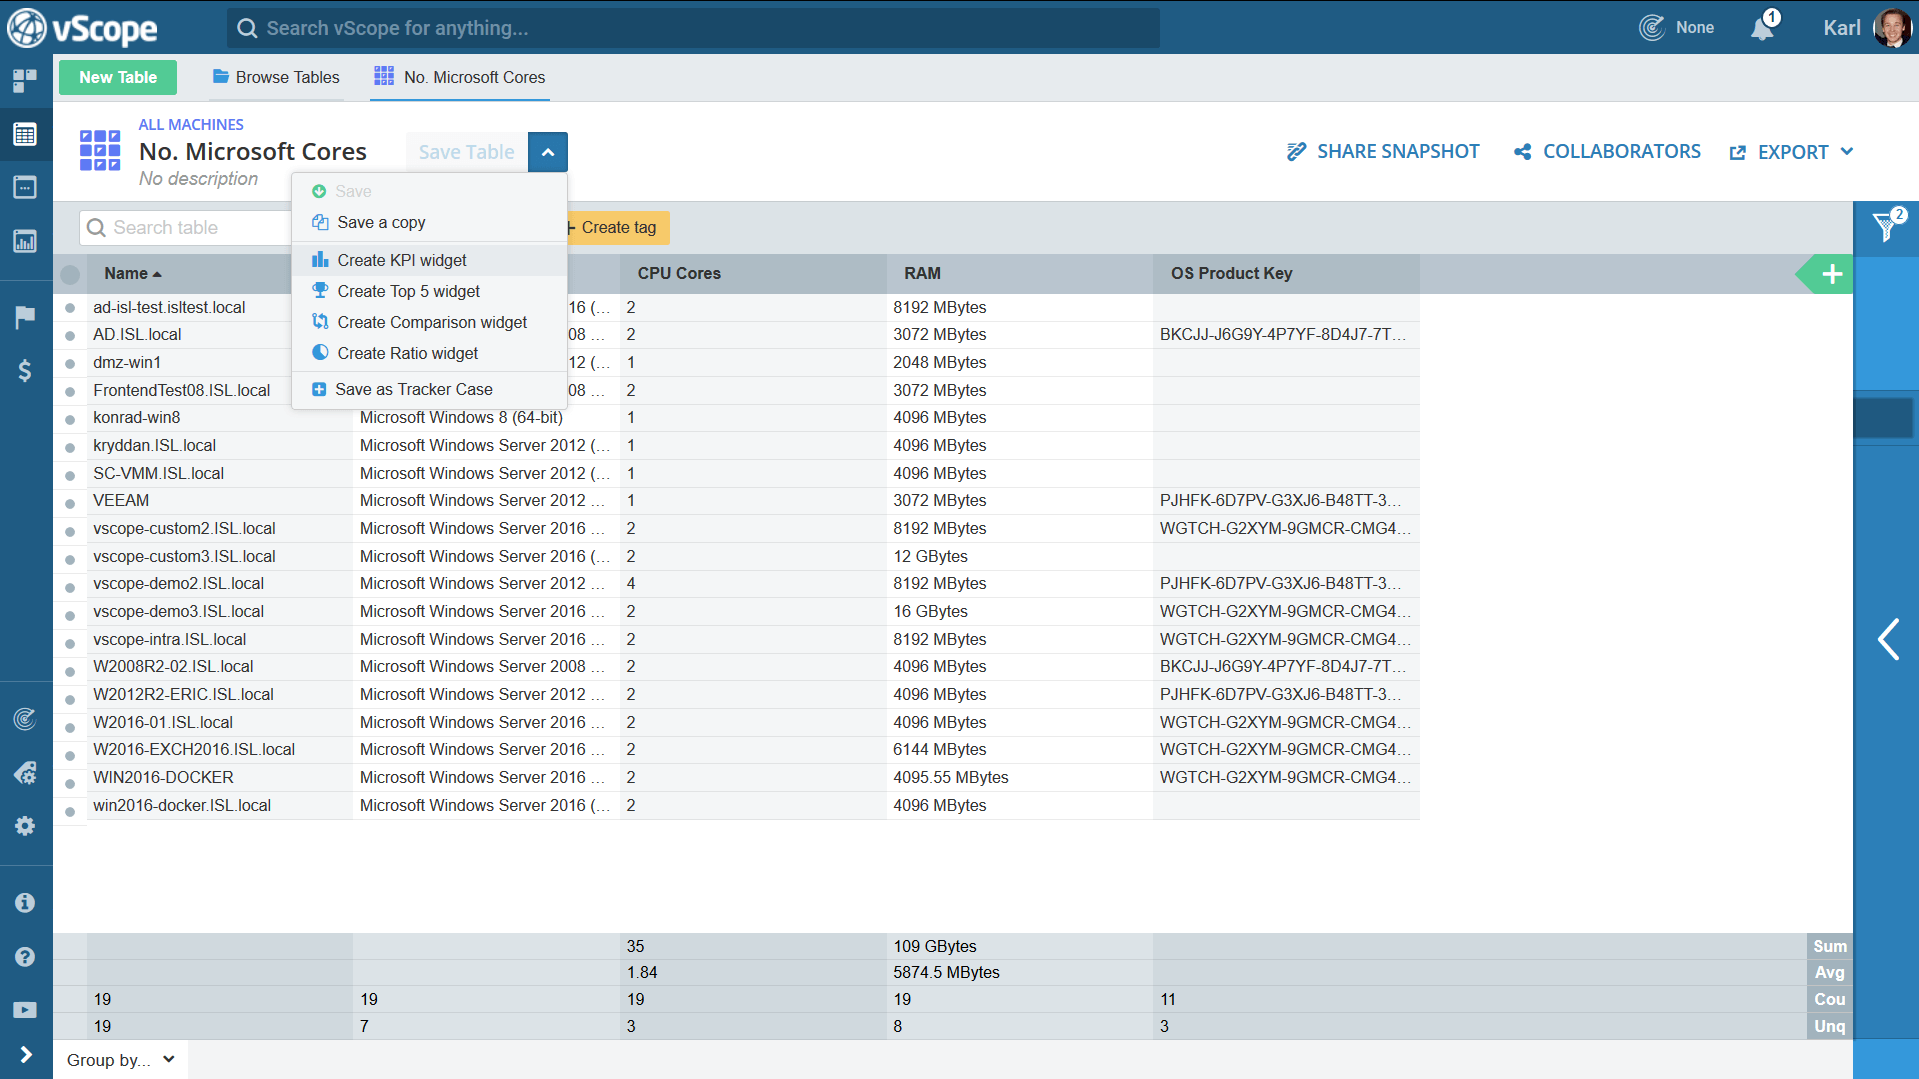Choose Create Comparison widget

click(430, 322)
